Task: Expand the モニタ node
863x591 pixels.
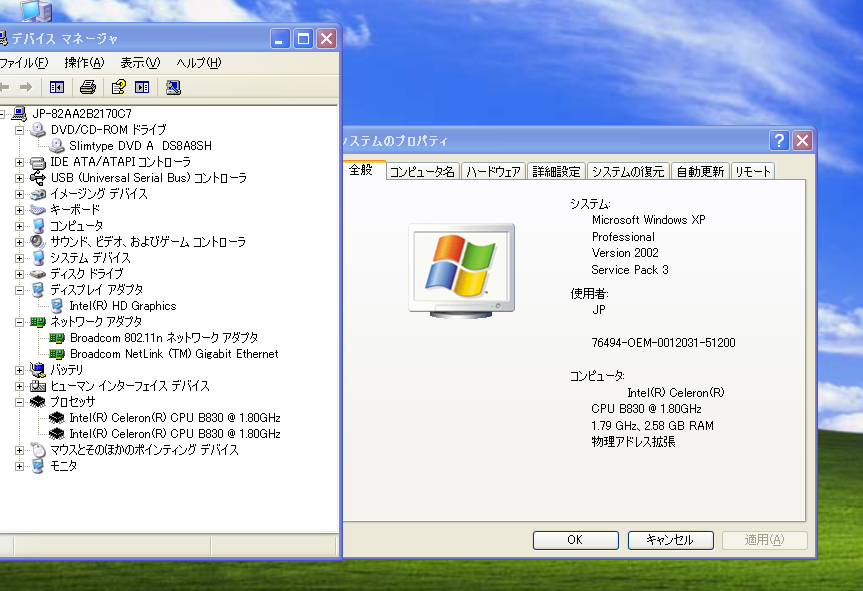Action: coord(19,466)
